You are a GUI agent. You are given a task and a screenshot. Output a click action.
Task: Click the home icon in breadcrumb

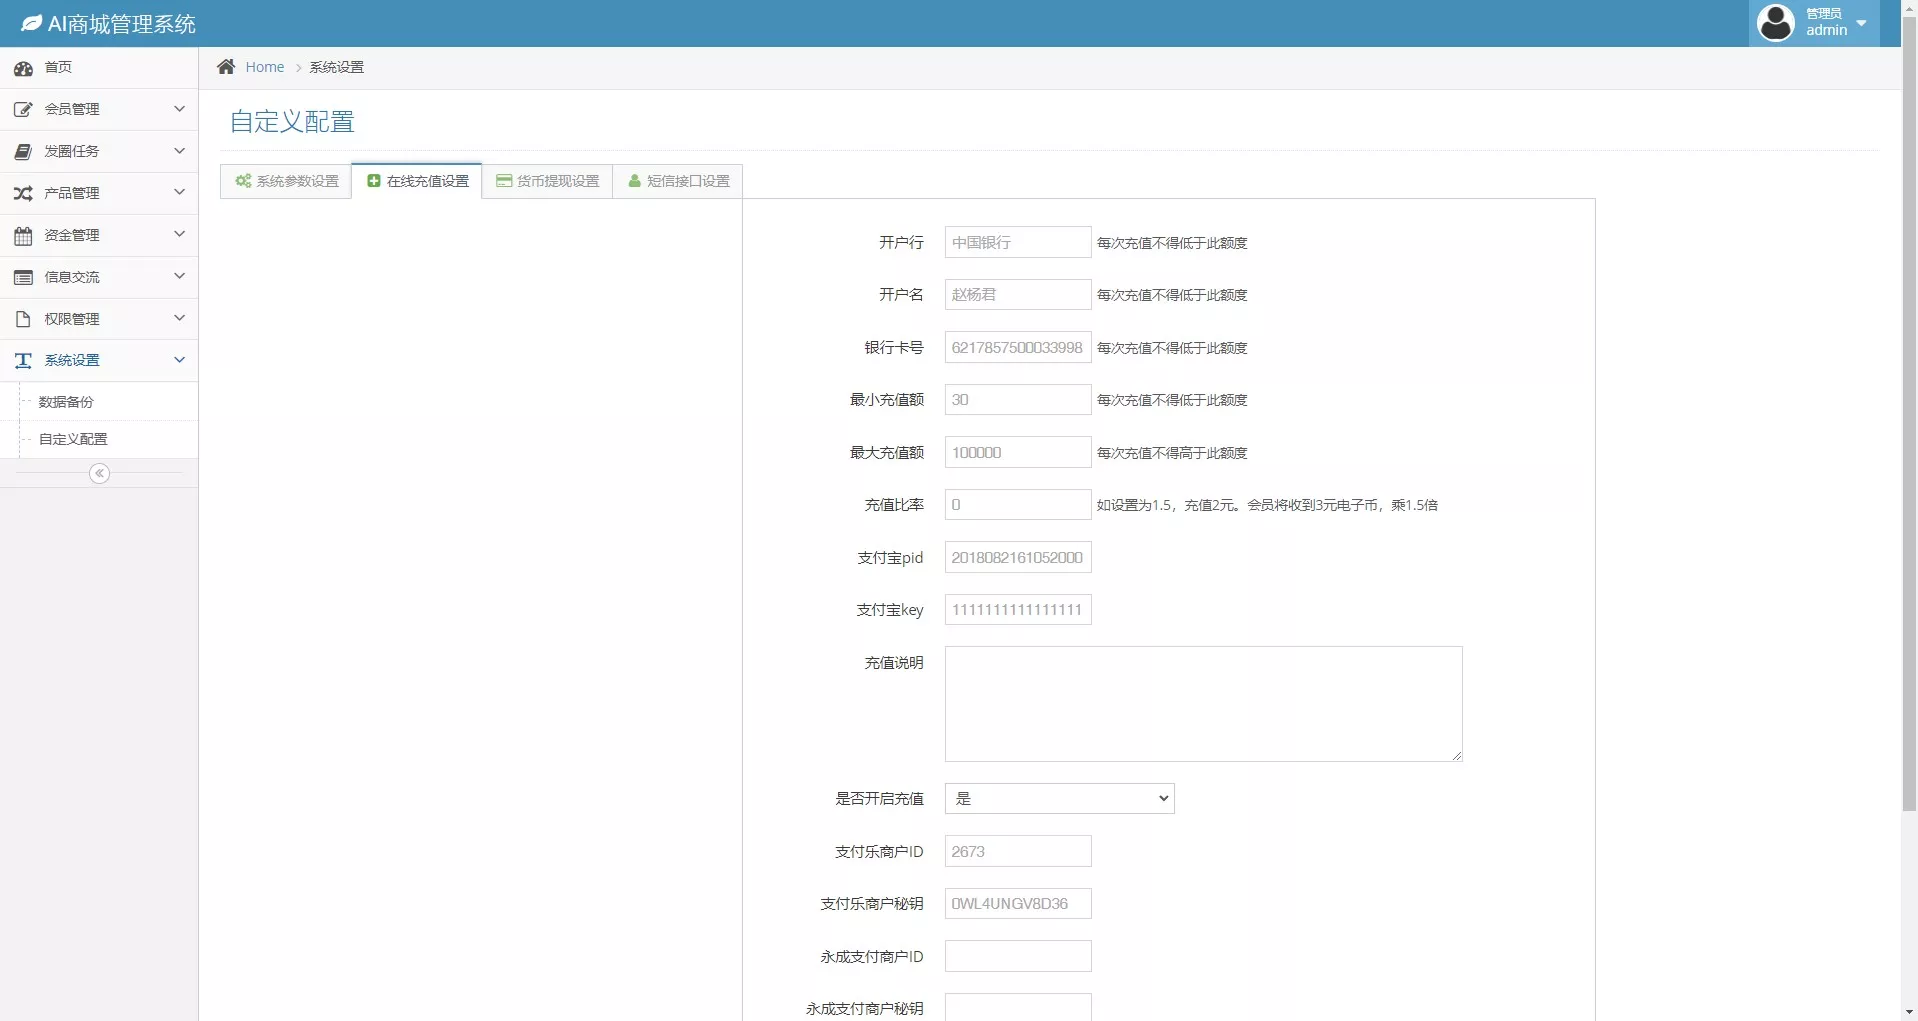pyautogui.click(x=226, y=67)
